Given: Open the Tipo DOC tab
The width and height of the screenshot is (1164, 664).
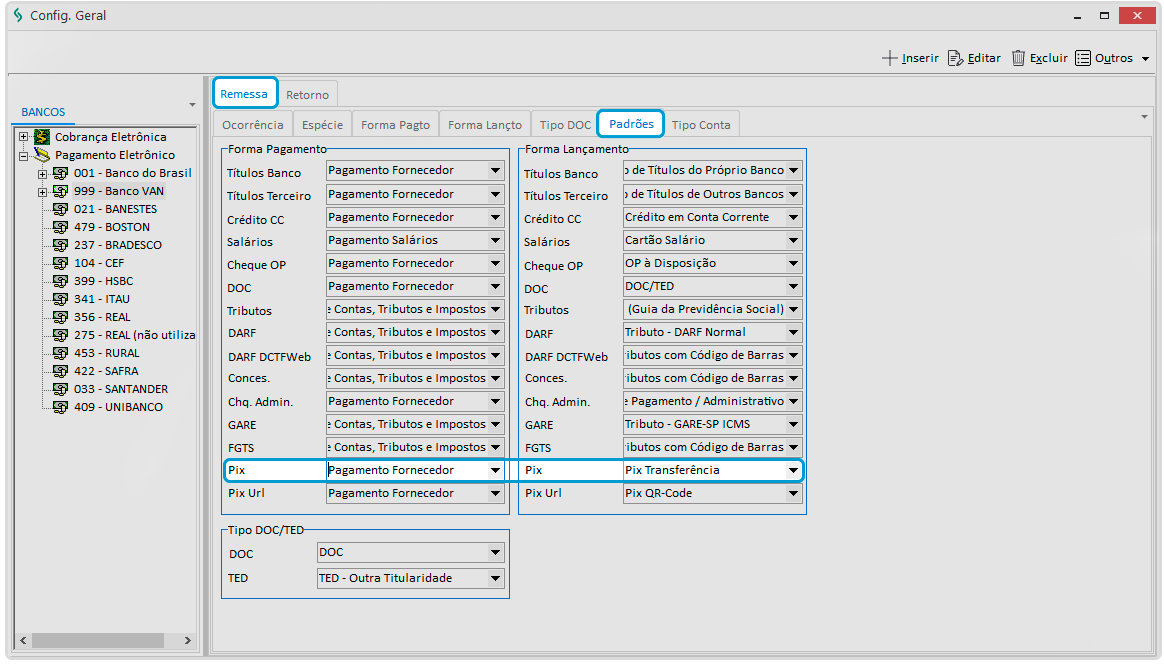Looking at the screenshot, I should [x=565, y=125].
